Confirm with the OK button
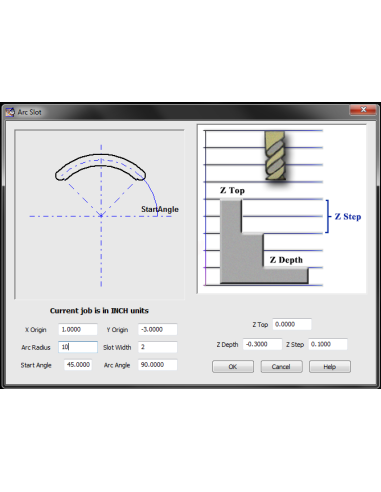 [x=233, y=367]
